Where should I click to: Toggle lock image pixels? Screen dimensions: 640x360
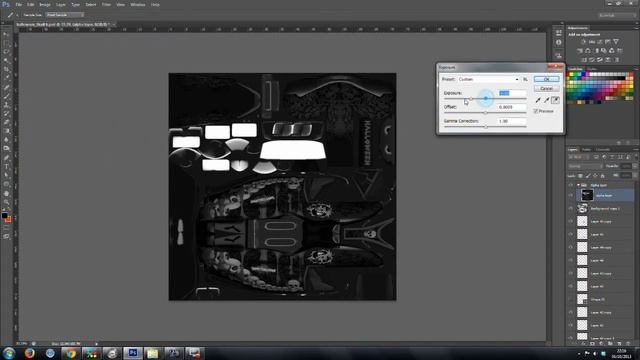pos(588,176)
